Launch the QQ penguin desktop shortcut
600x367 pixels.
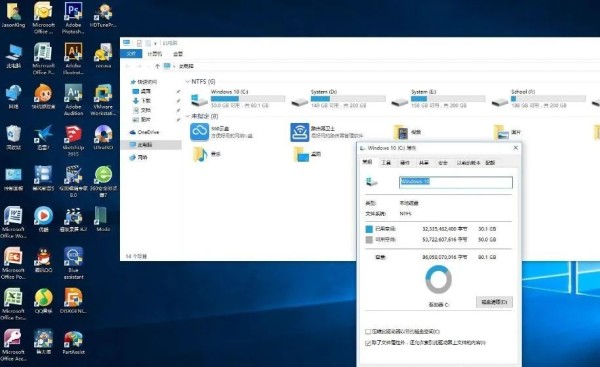[x=43, y=260]
